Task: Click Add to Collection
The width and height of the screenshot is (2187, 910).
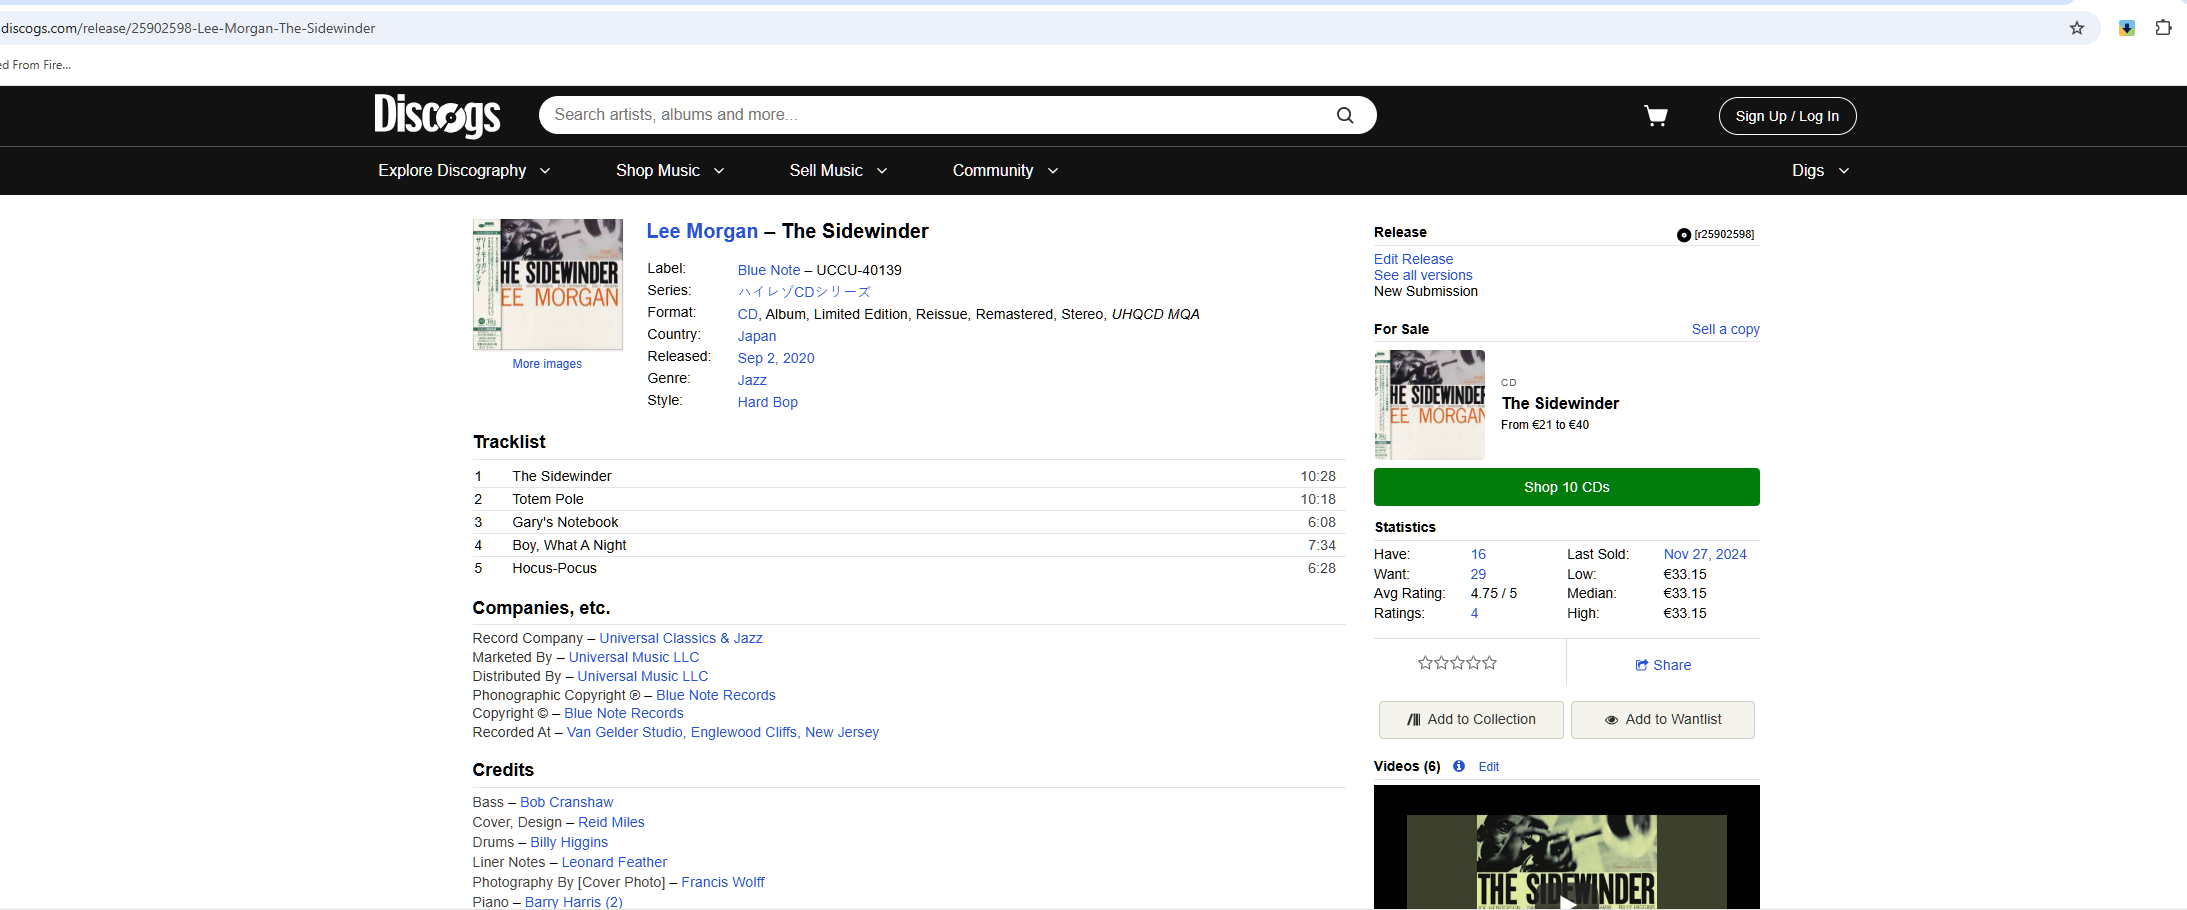Action: tap(1471, 720)
